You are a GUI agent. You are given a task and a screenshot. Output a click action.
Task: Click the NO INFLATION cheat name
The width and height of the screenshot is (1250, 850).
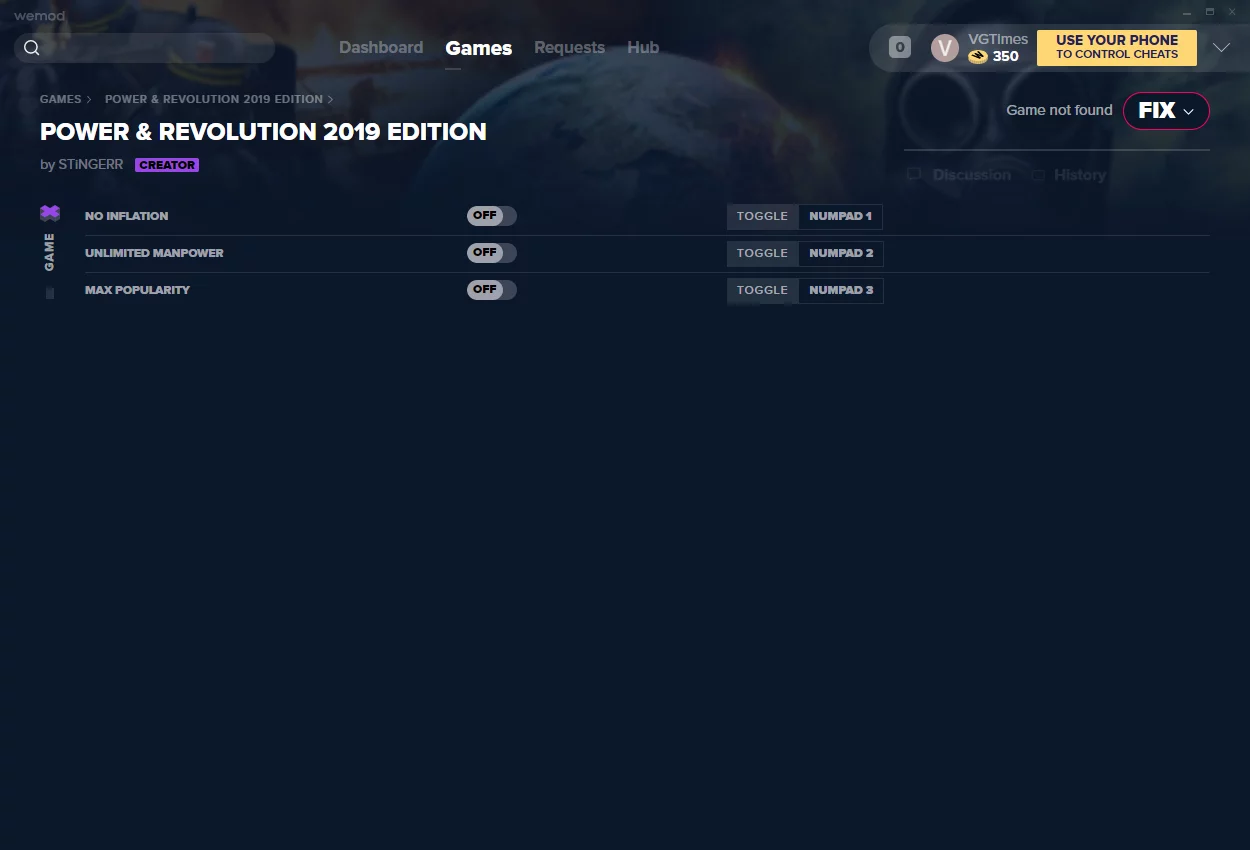click(x=127, y=216)
